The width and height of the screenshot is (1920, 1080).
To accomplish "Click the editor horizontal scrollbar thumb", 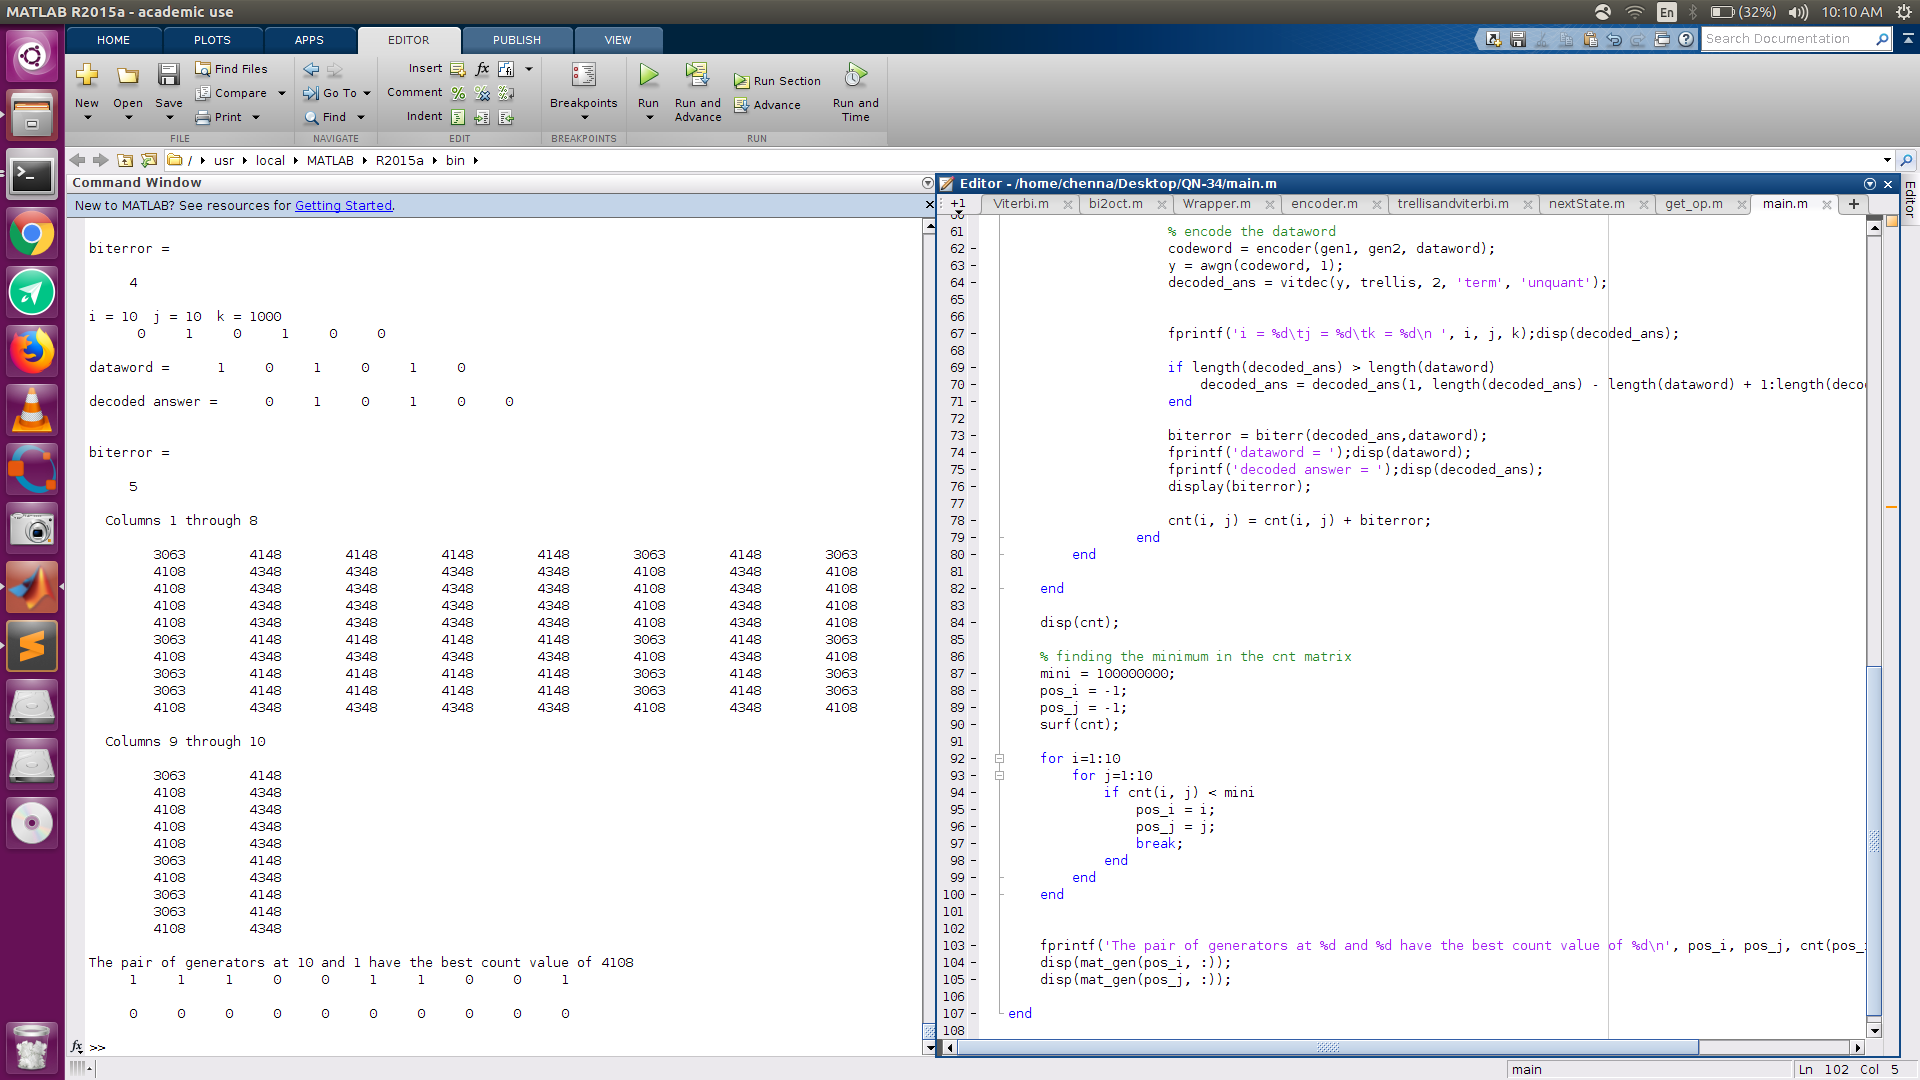I will [x=1327, y=1047].
